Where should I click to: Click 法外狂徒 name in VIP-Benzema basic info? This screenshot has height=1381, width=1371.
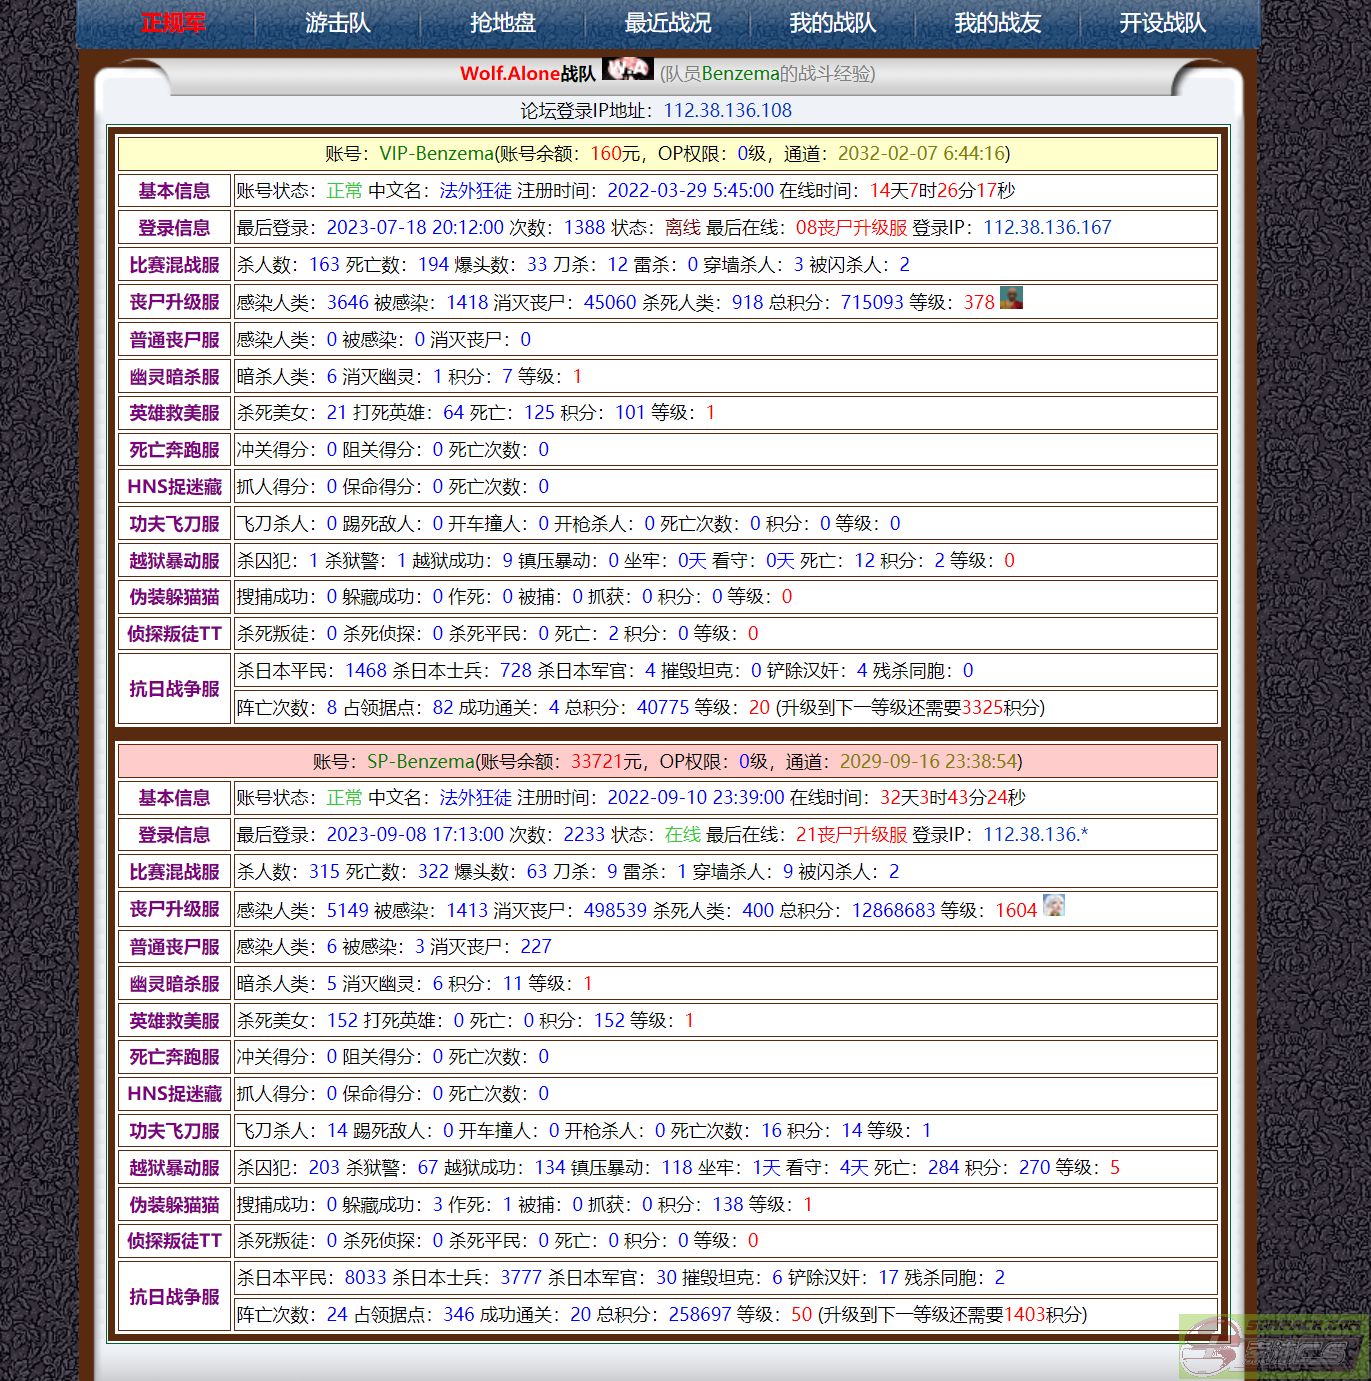point(476,190)
